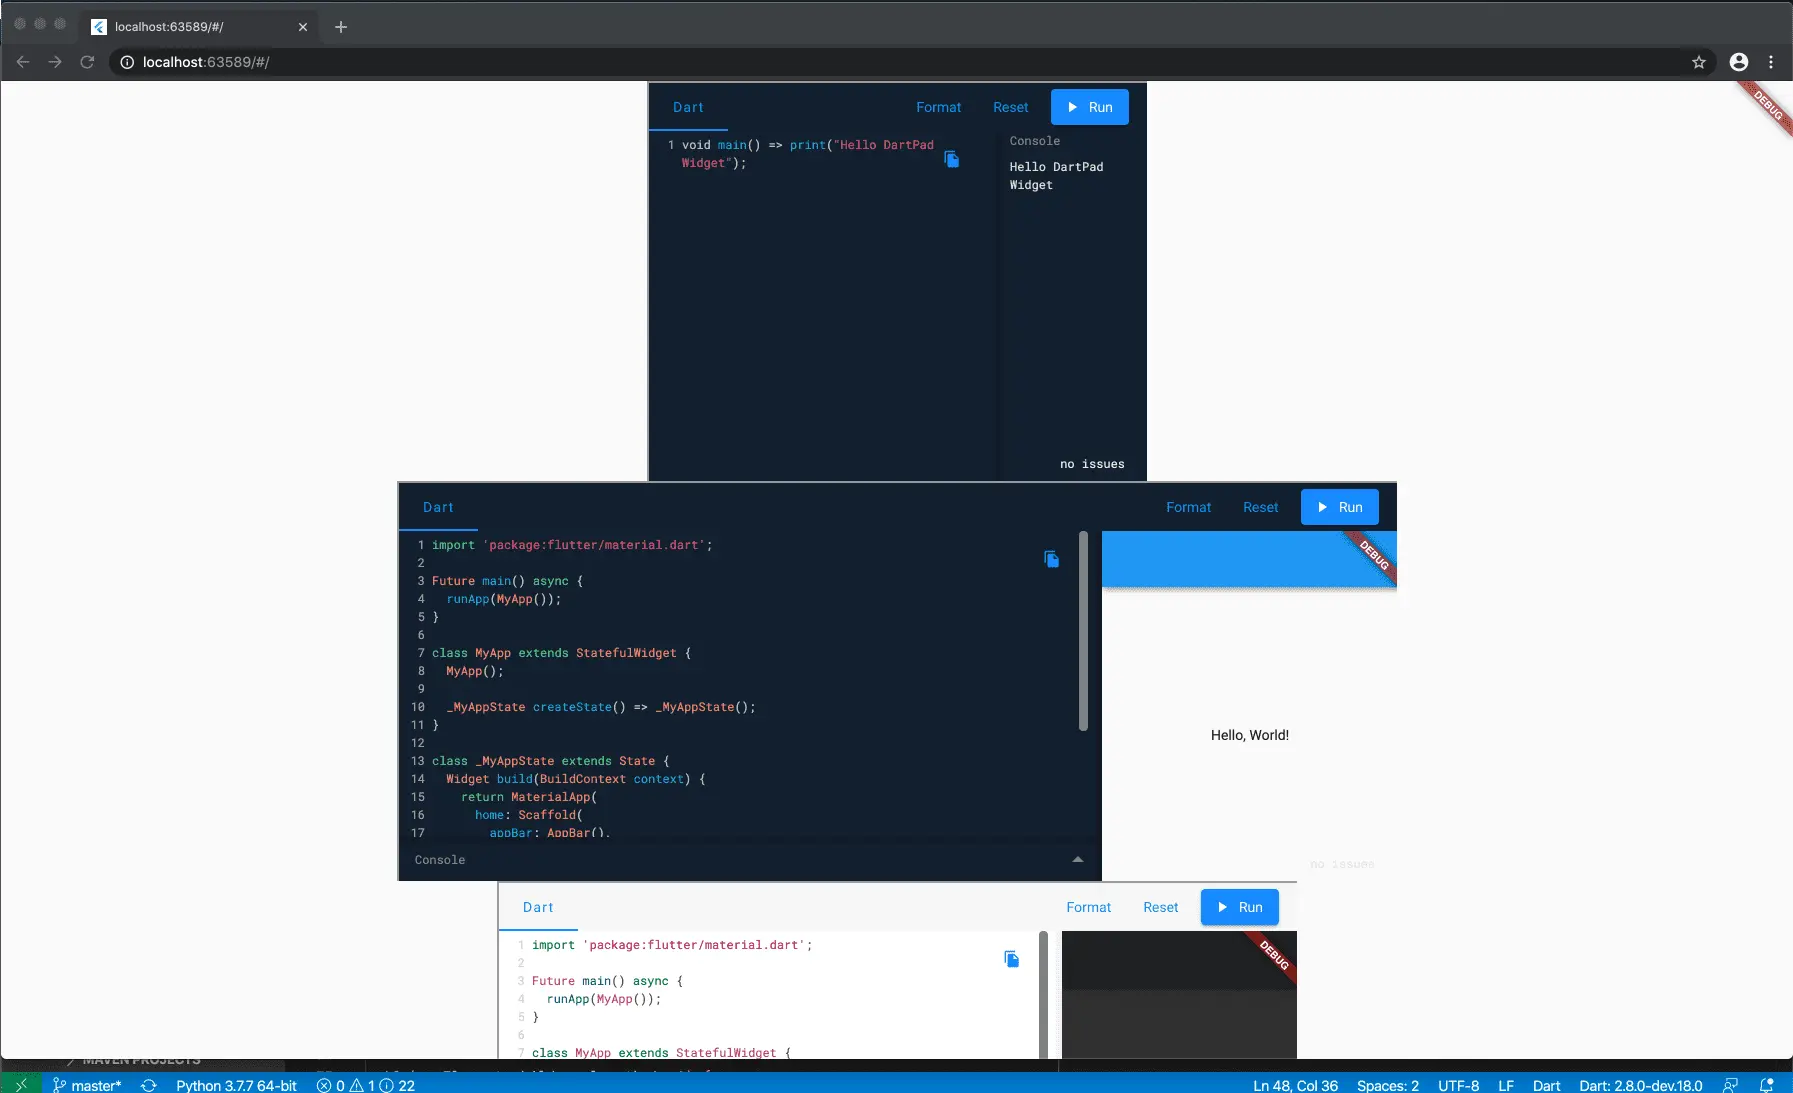
Task: Format code in the middle editor
Action: [x=1188, y=507]
